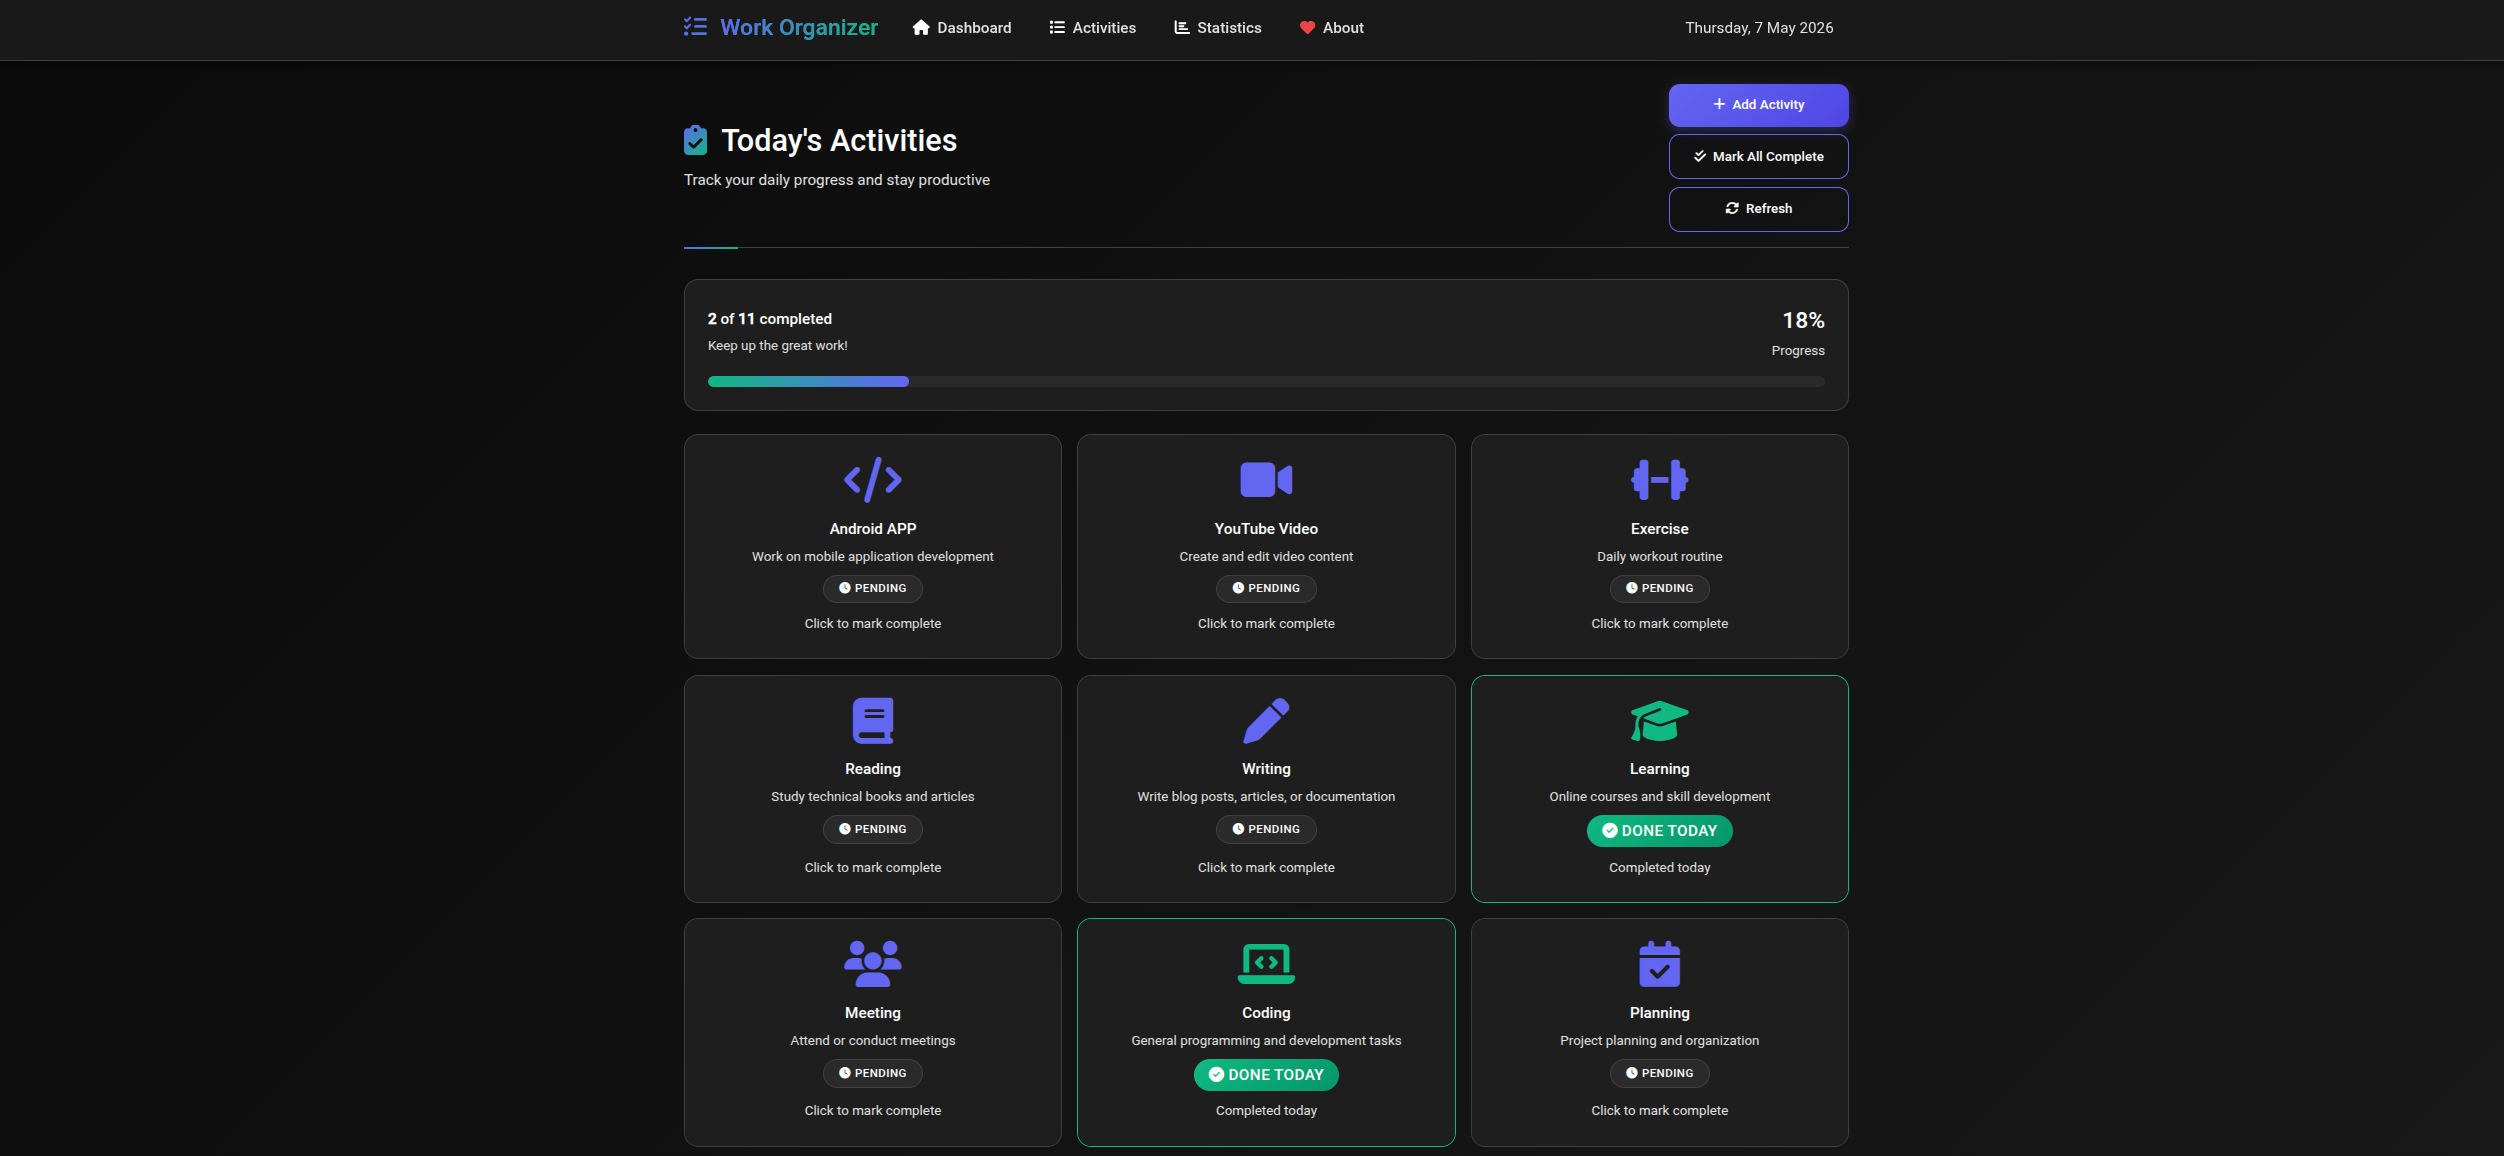Click the clock icon in Planning's Pending badge
The height and width of the screenshot is (1156, 2504).
pyautogui.click(x=1632, y=1073)
